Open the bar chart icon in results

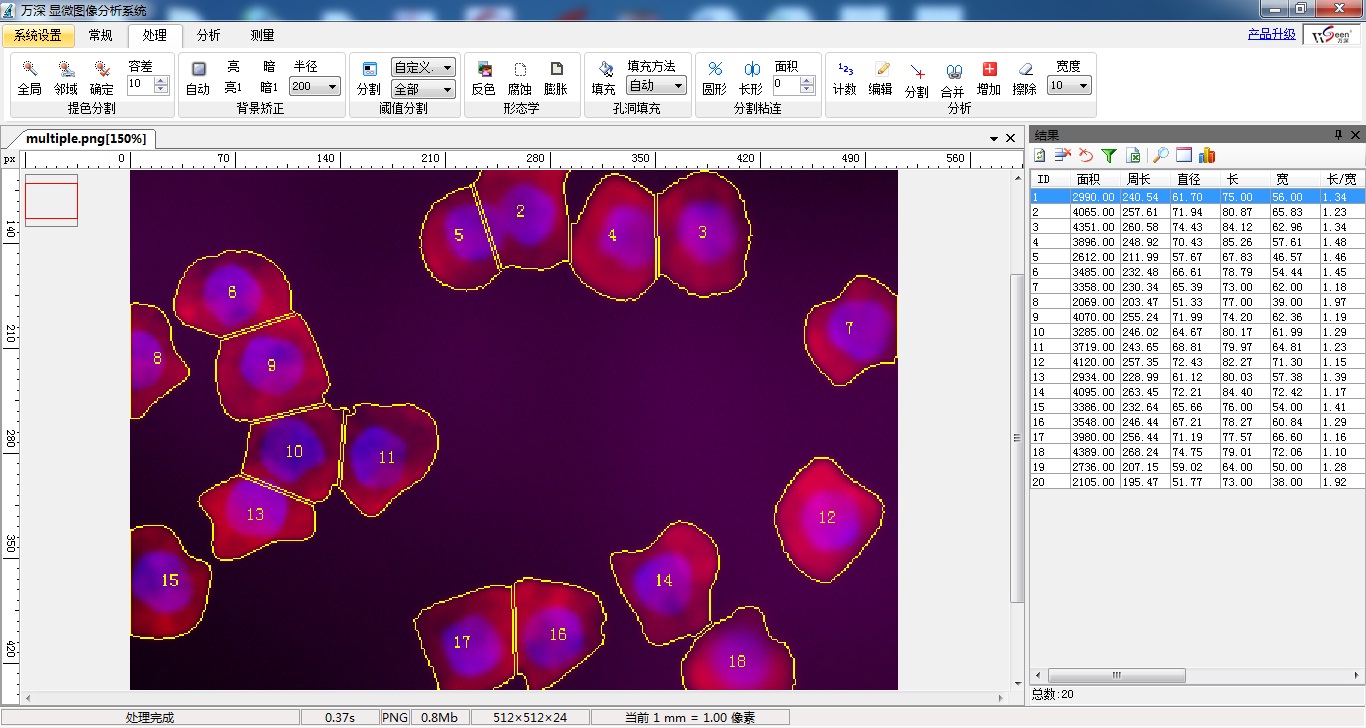(x=1207, y=155)
